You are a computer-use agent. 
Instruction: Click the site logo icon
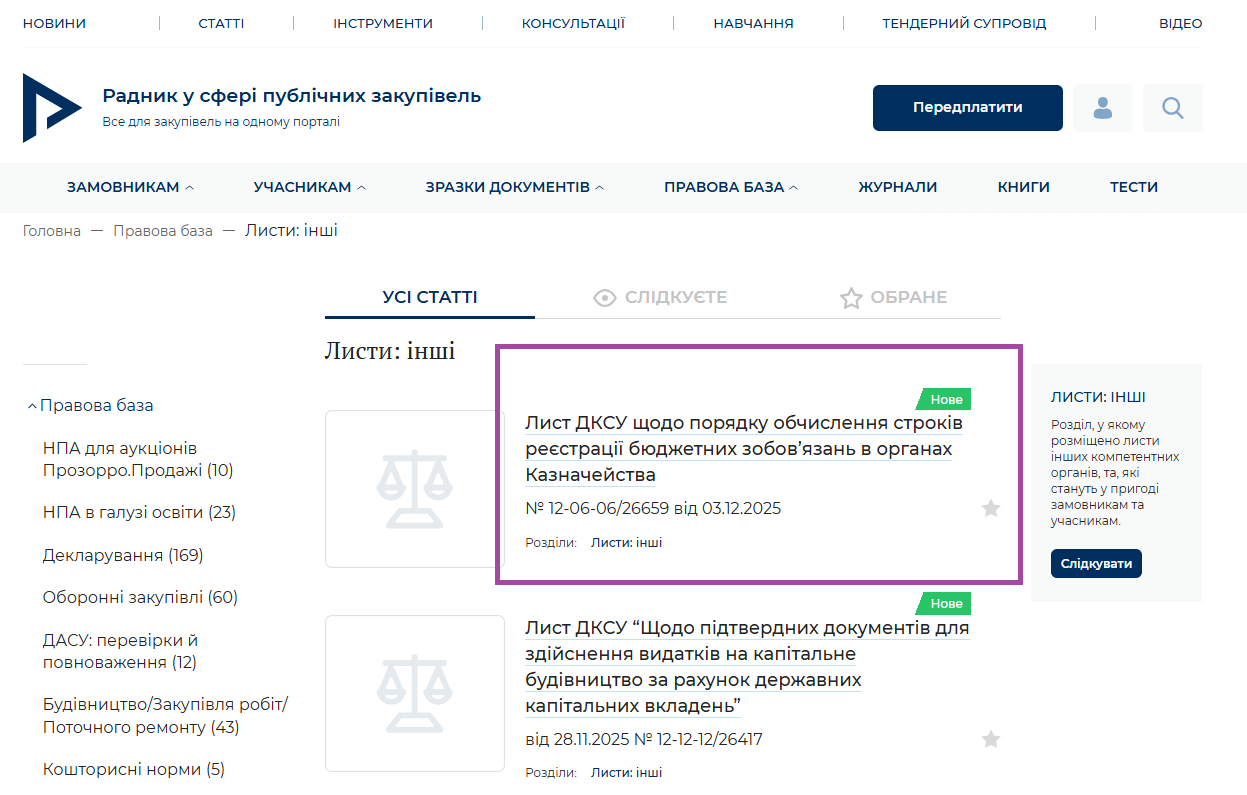tap(50, 108)
